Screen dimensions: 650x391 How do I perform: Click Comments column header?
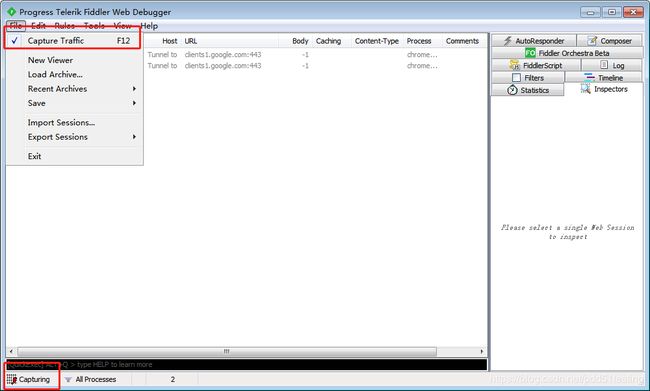(x=462, y=41)
